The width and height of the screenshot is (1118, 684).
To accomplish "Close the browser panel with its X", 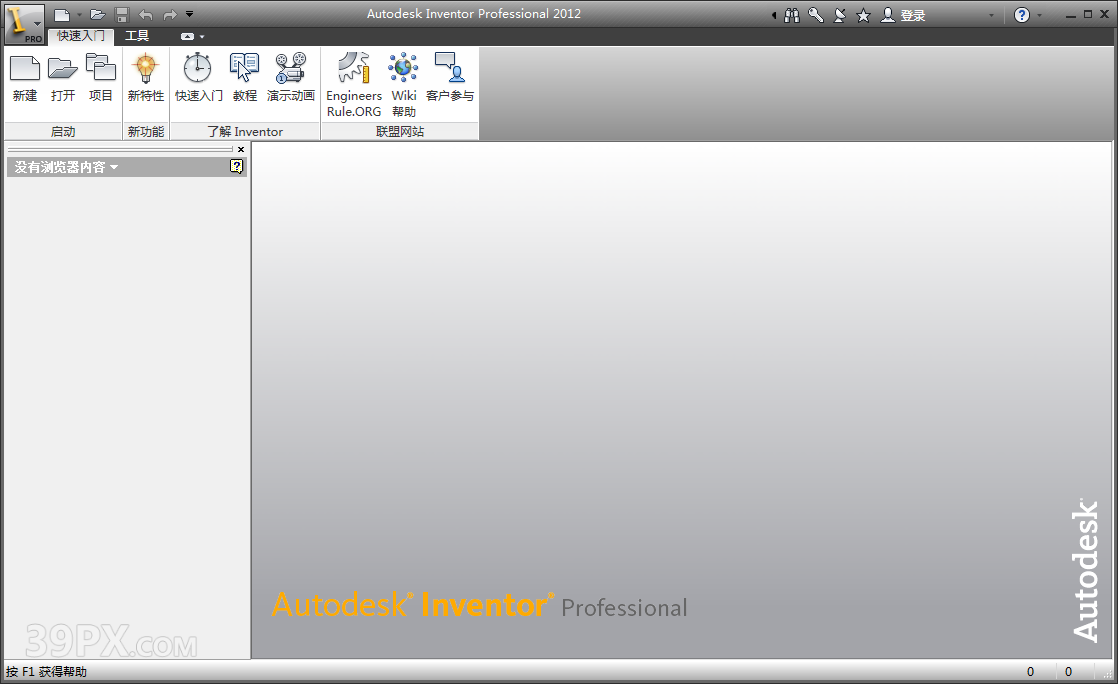I will (240, 149).
